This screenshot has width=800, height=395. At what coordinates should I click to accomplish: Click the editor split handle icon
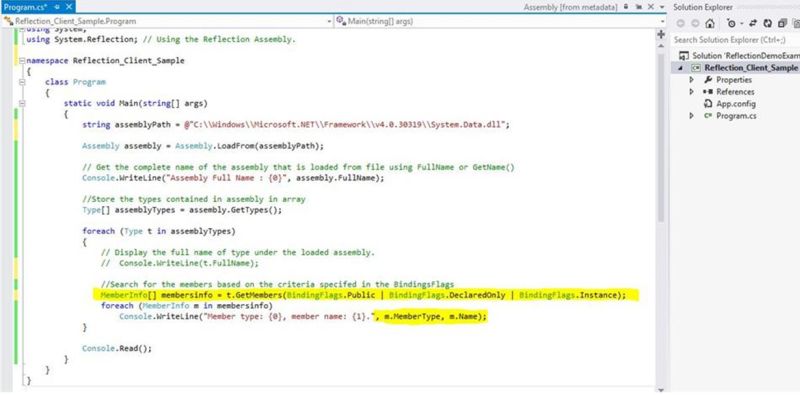coord(661,34)
